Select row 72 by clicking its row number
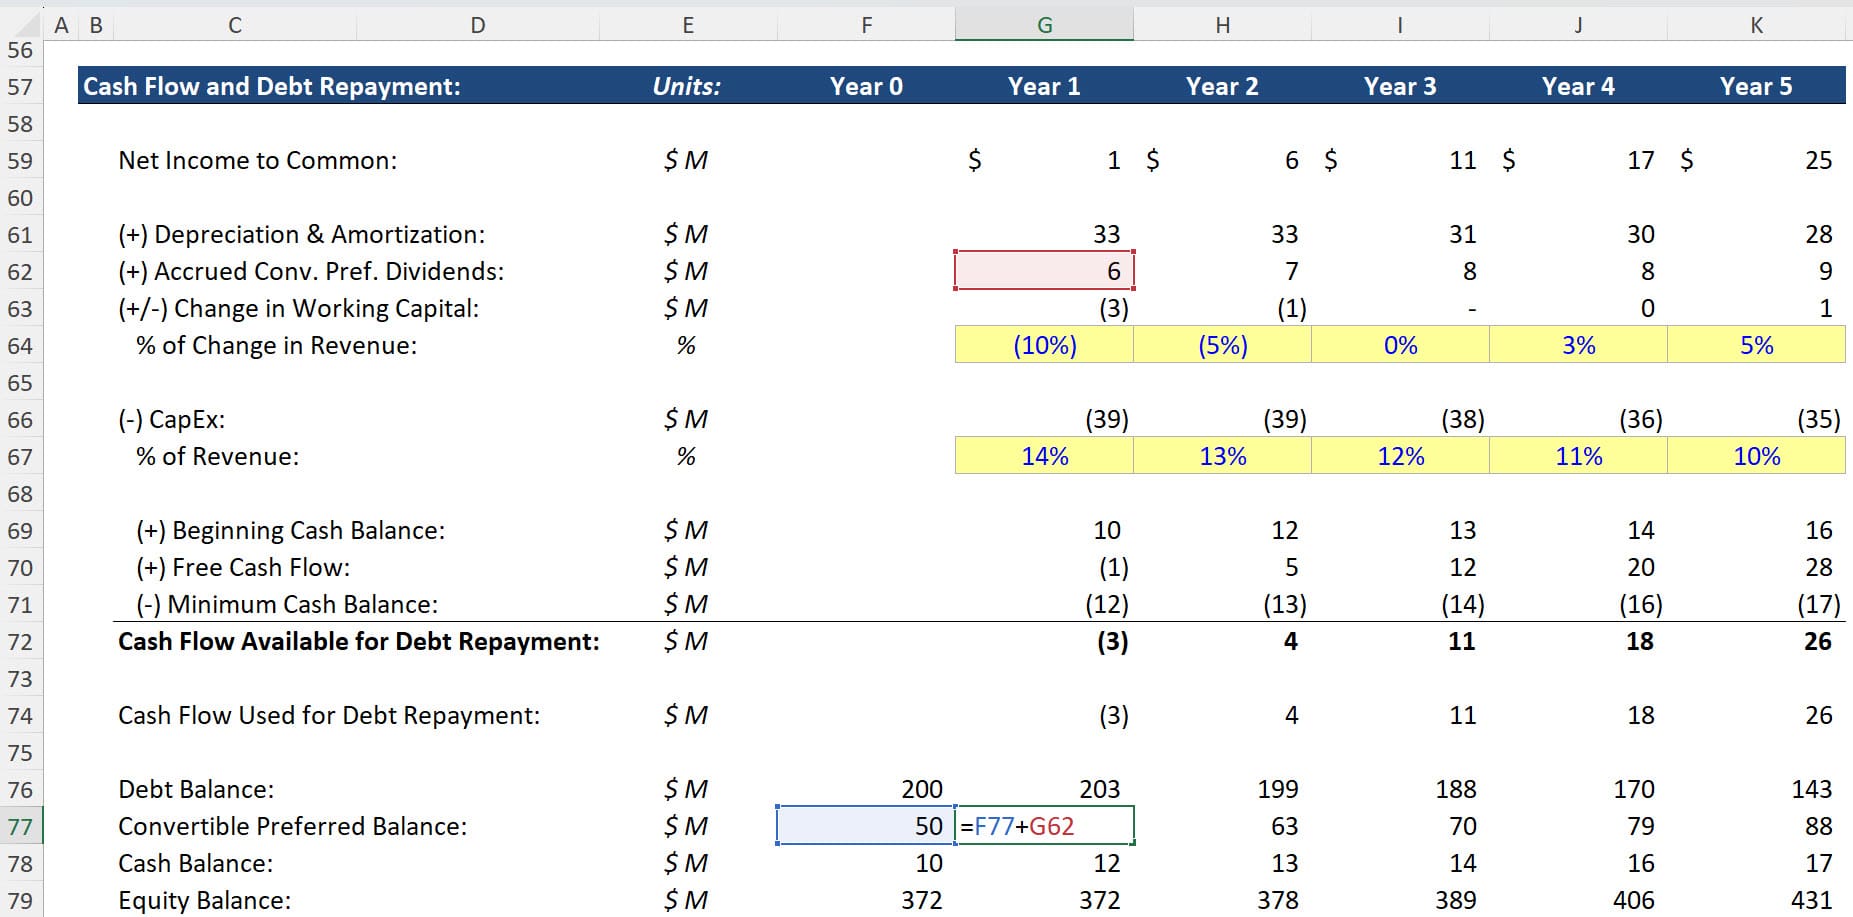The height and width of the screenshot is (917, 1853). pos(22,641)
